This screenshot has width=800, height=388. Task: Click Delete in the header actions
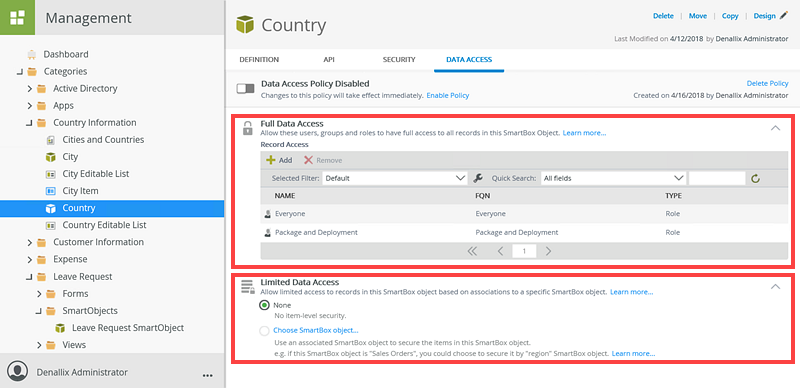click(x=663, y=16)
